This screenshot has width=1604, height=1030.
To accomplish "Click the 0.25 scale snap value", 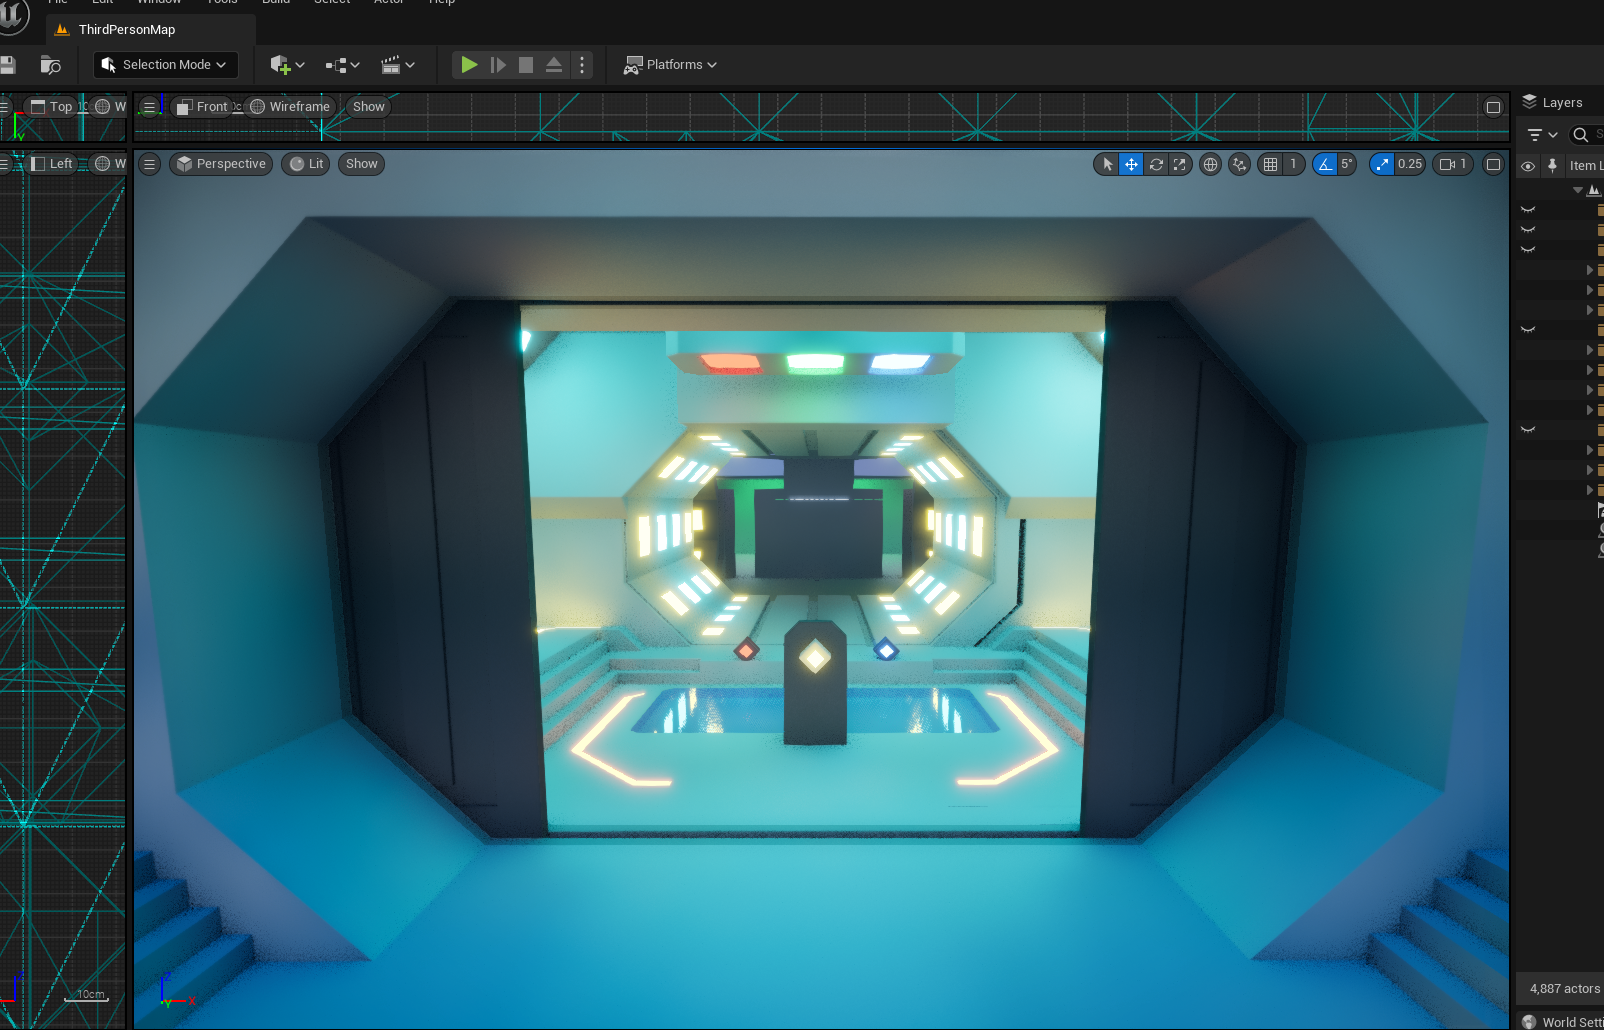I will [1410, 164].
